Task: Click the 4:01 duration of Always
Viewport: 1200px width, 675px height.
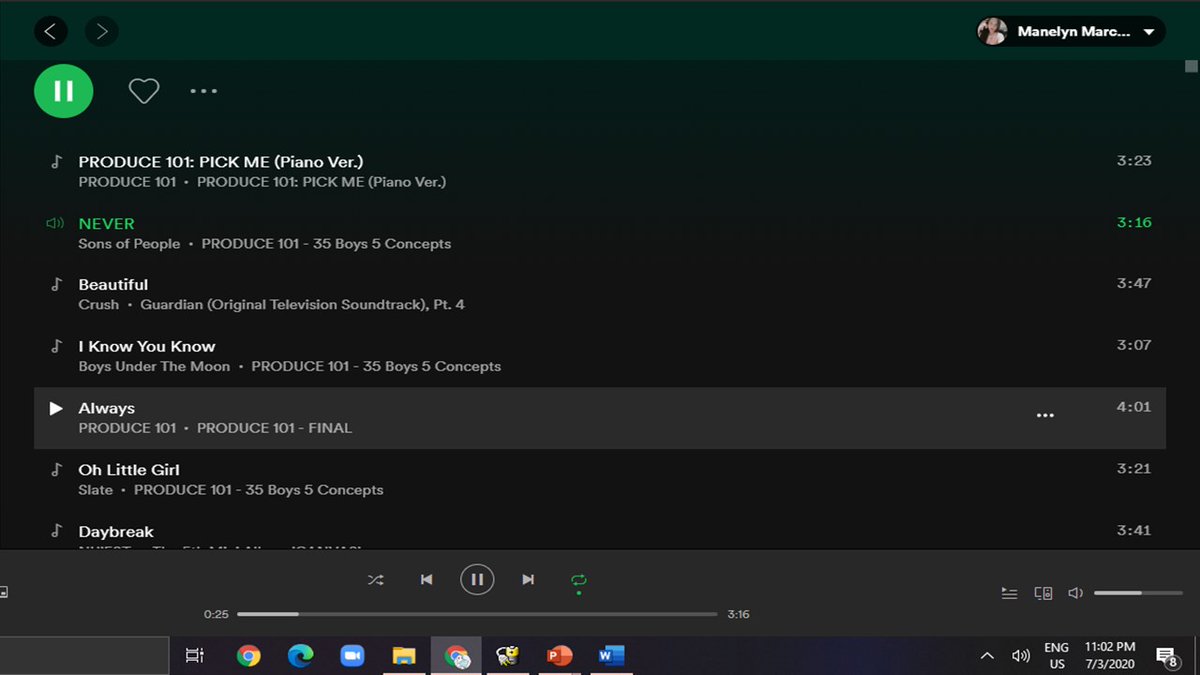Action: [x=1134, y=407]
